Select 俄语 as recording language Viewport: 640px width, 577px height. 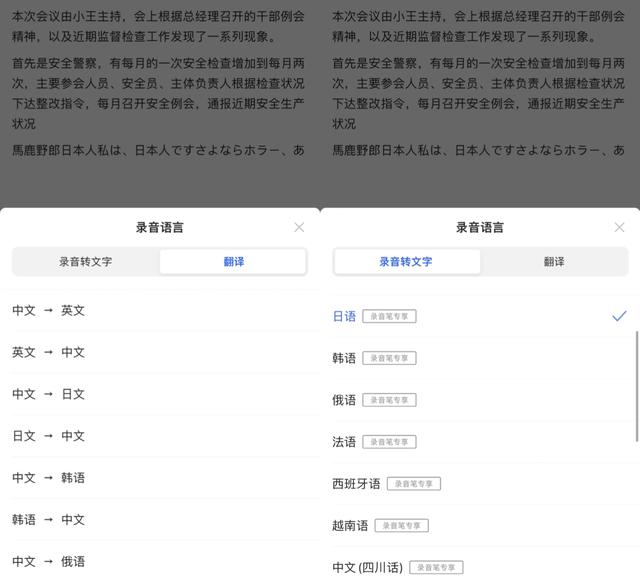[x=480, y=400]
